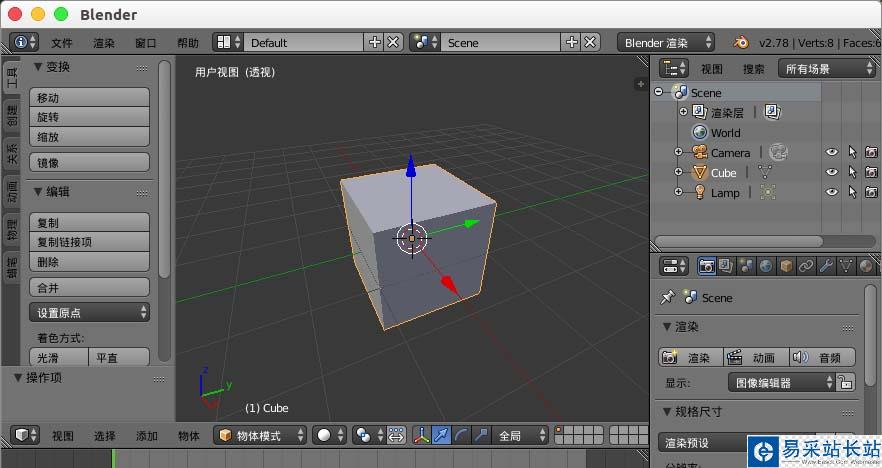Open the 3D View editor type selector

pos(25,435)
